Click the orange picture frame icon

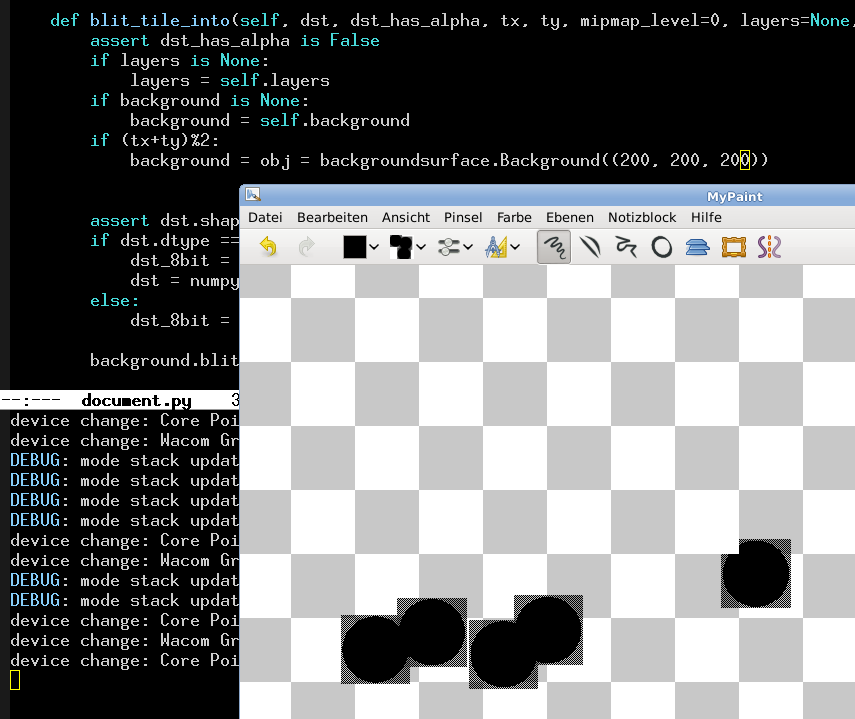click(733, 247)
